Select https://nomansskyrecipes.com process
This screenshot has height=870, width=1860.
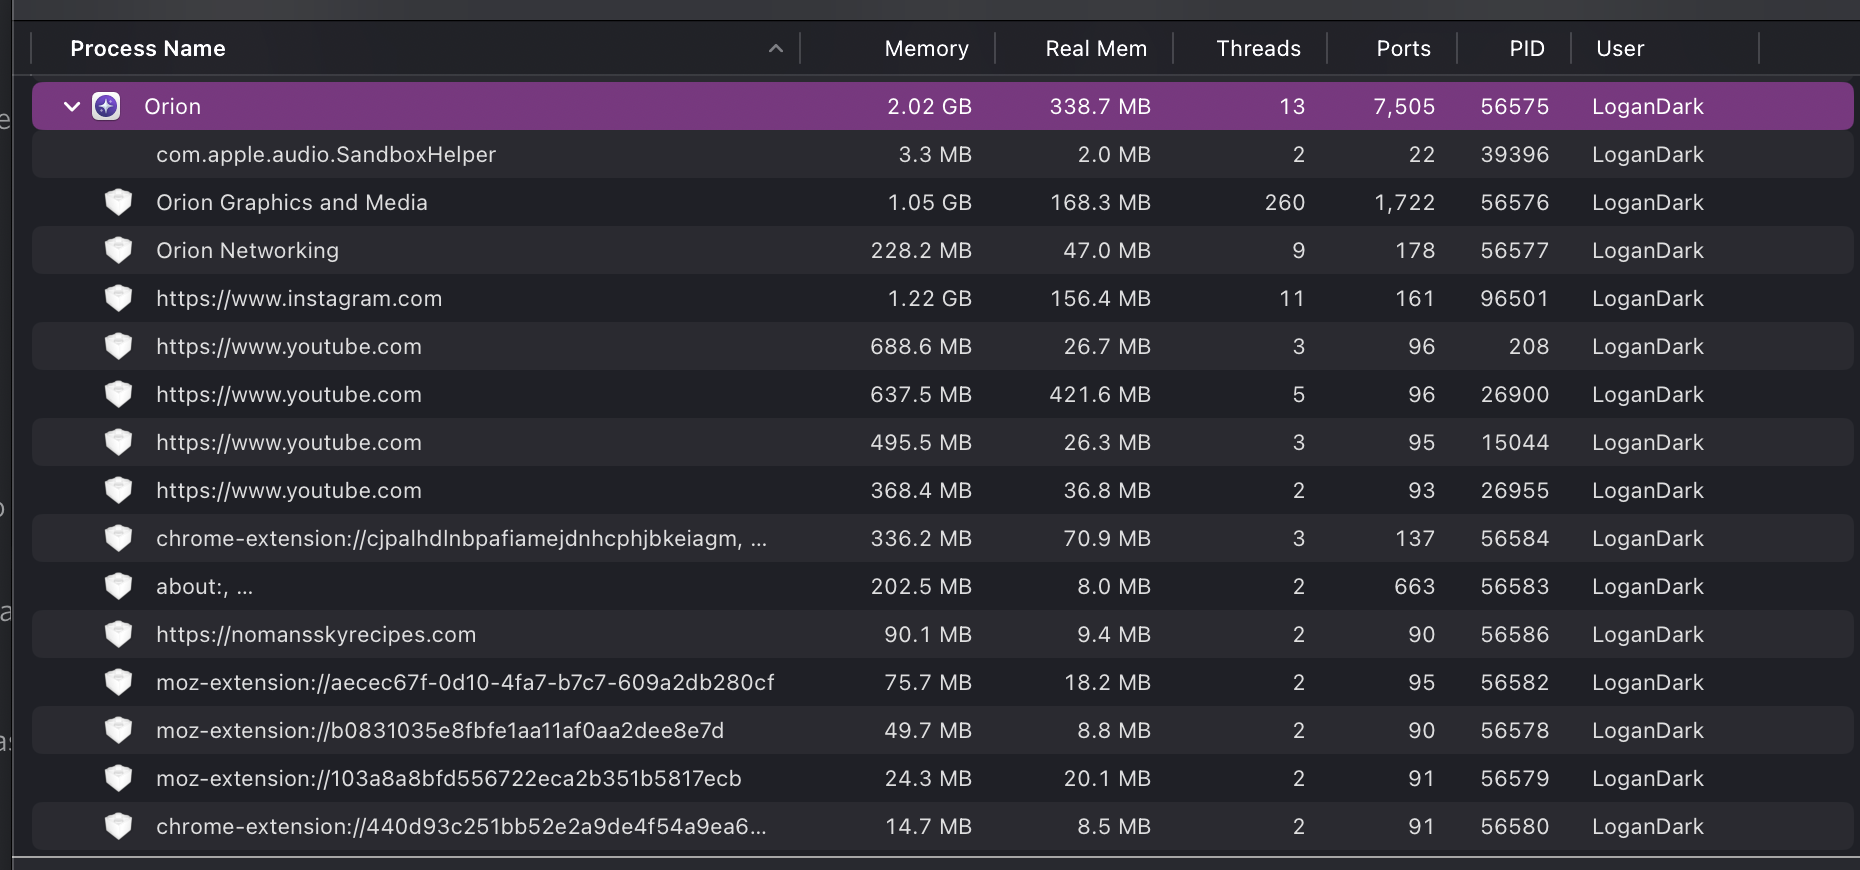point(942,634)
